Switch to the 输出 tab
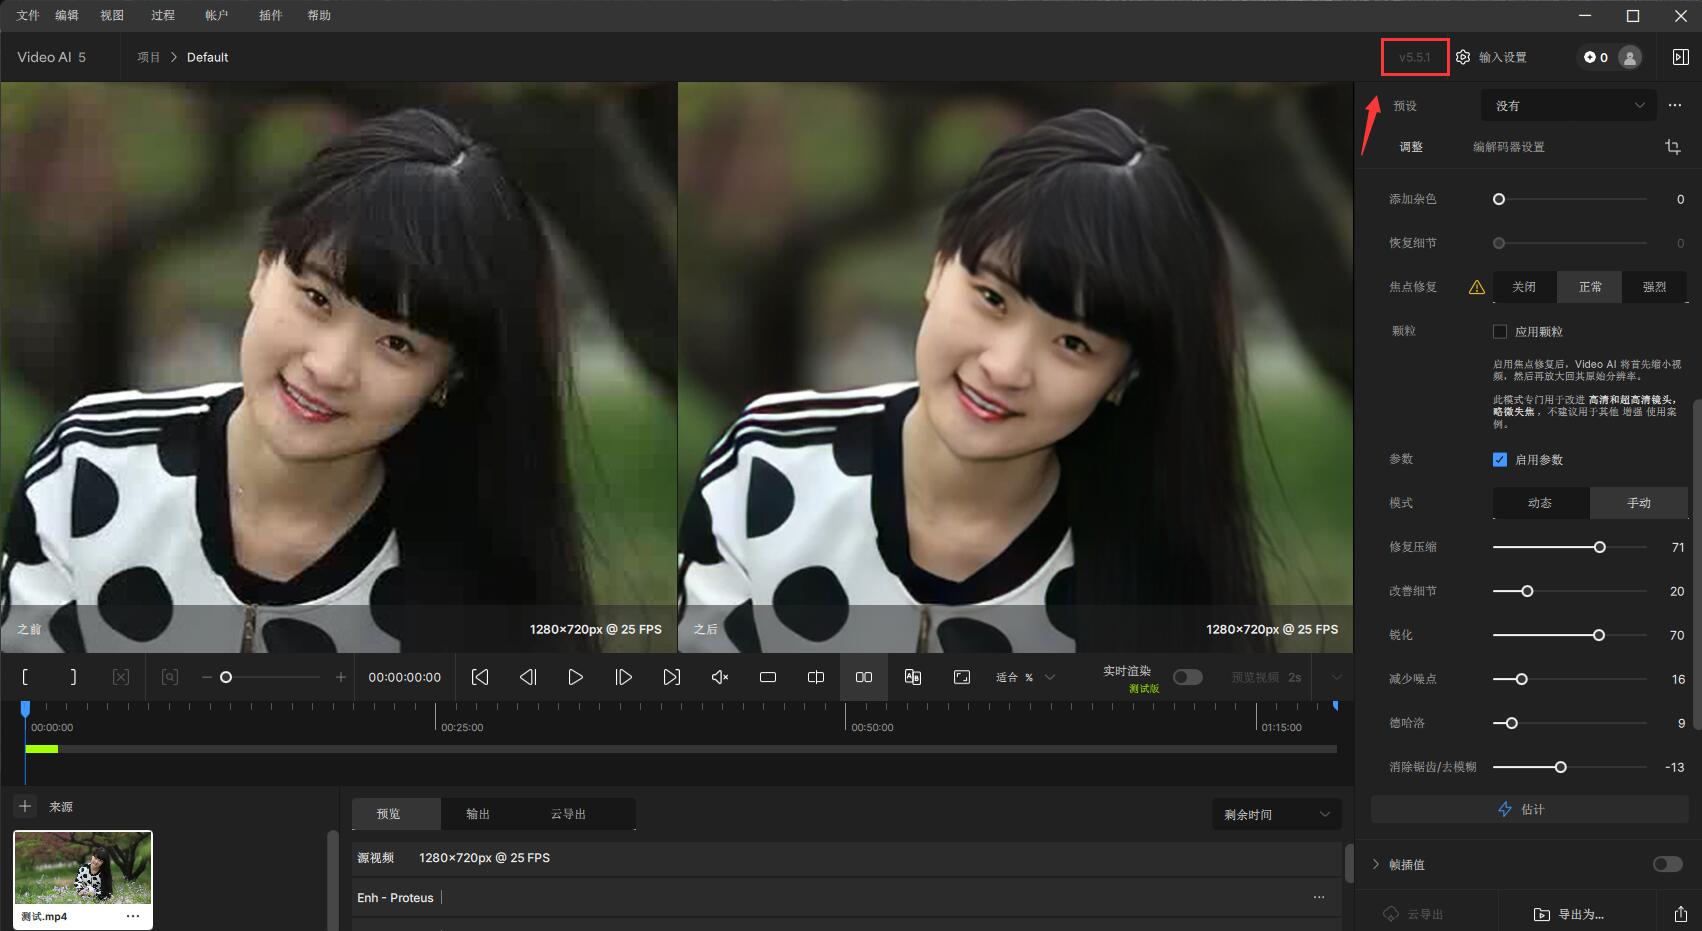Viewport: 1702px width, 931px height. [x=478, y=814]
